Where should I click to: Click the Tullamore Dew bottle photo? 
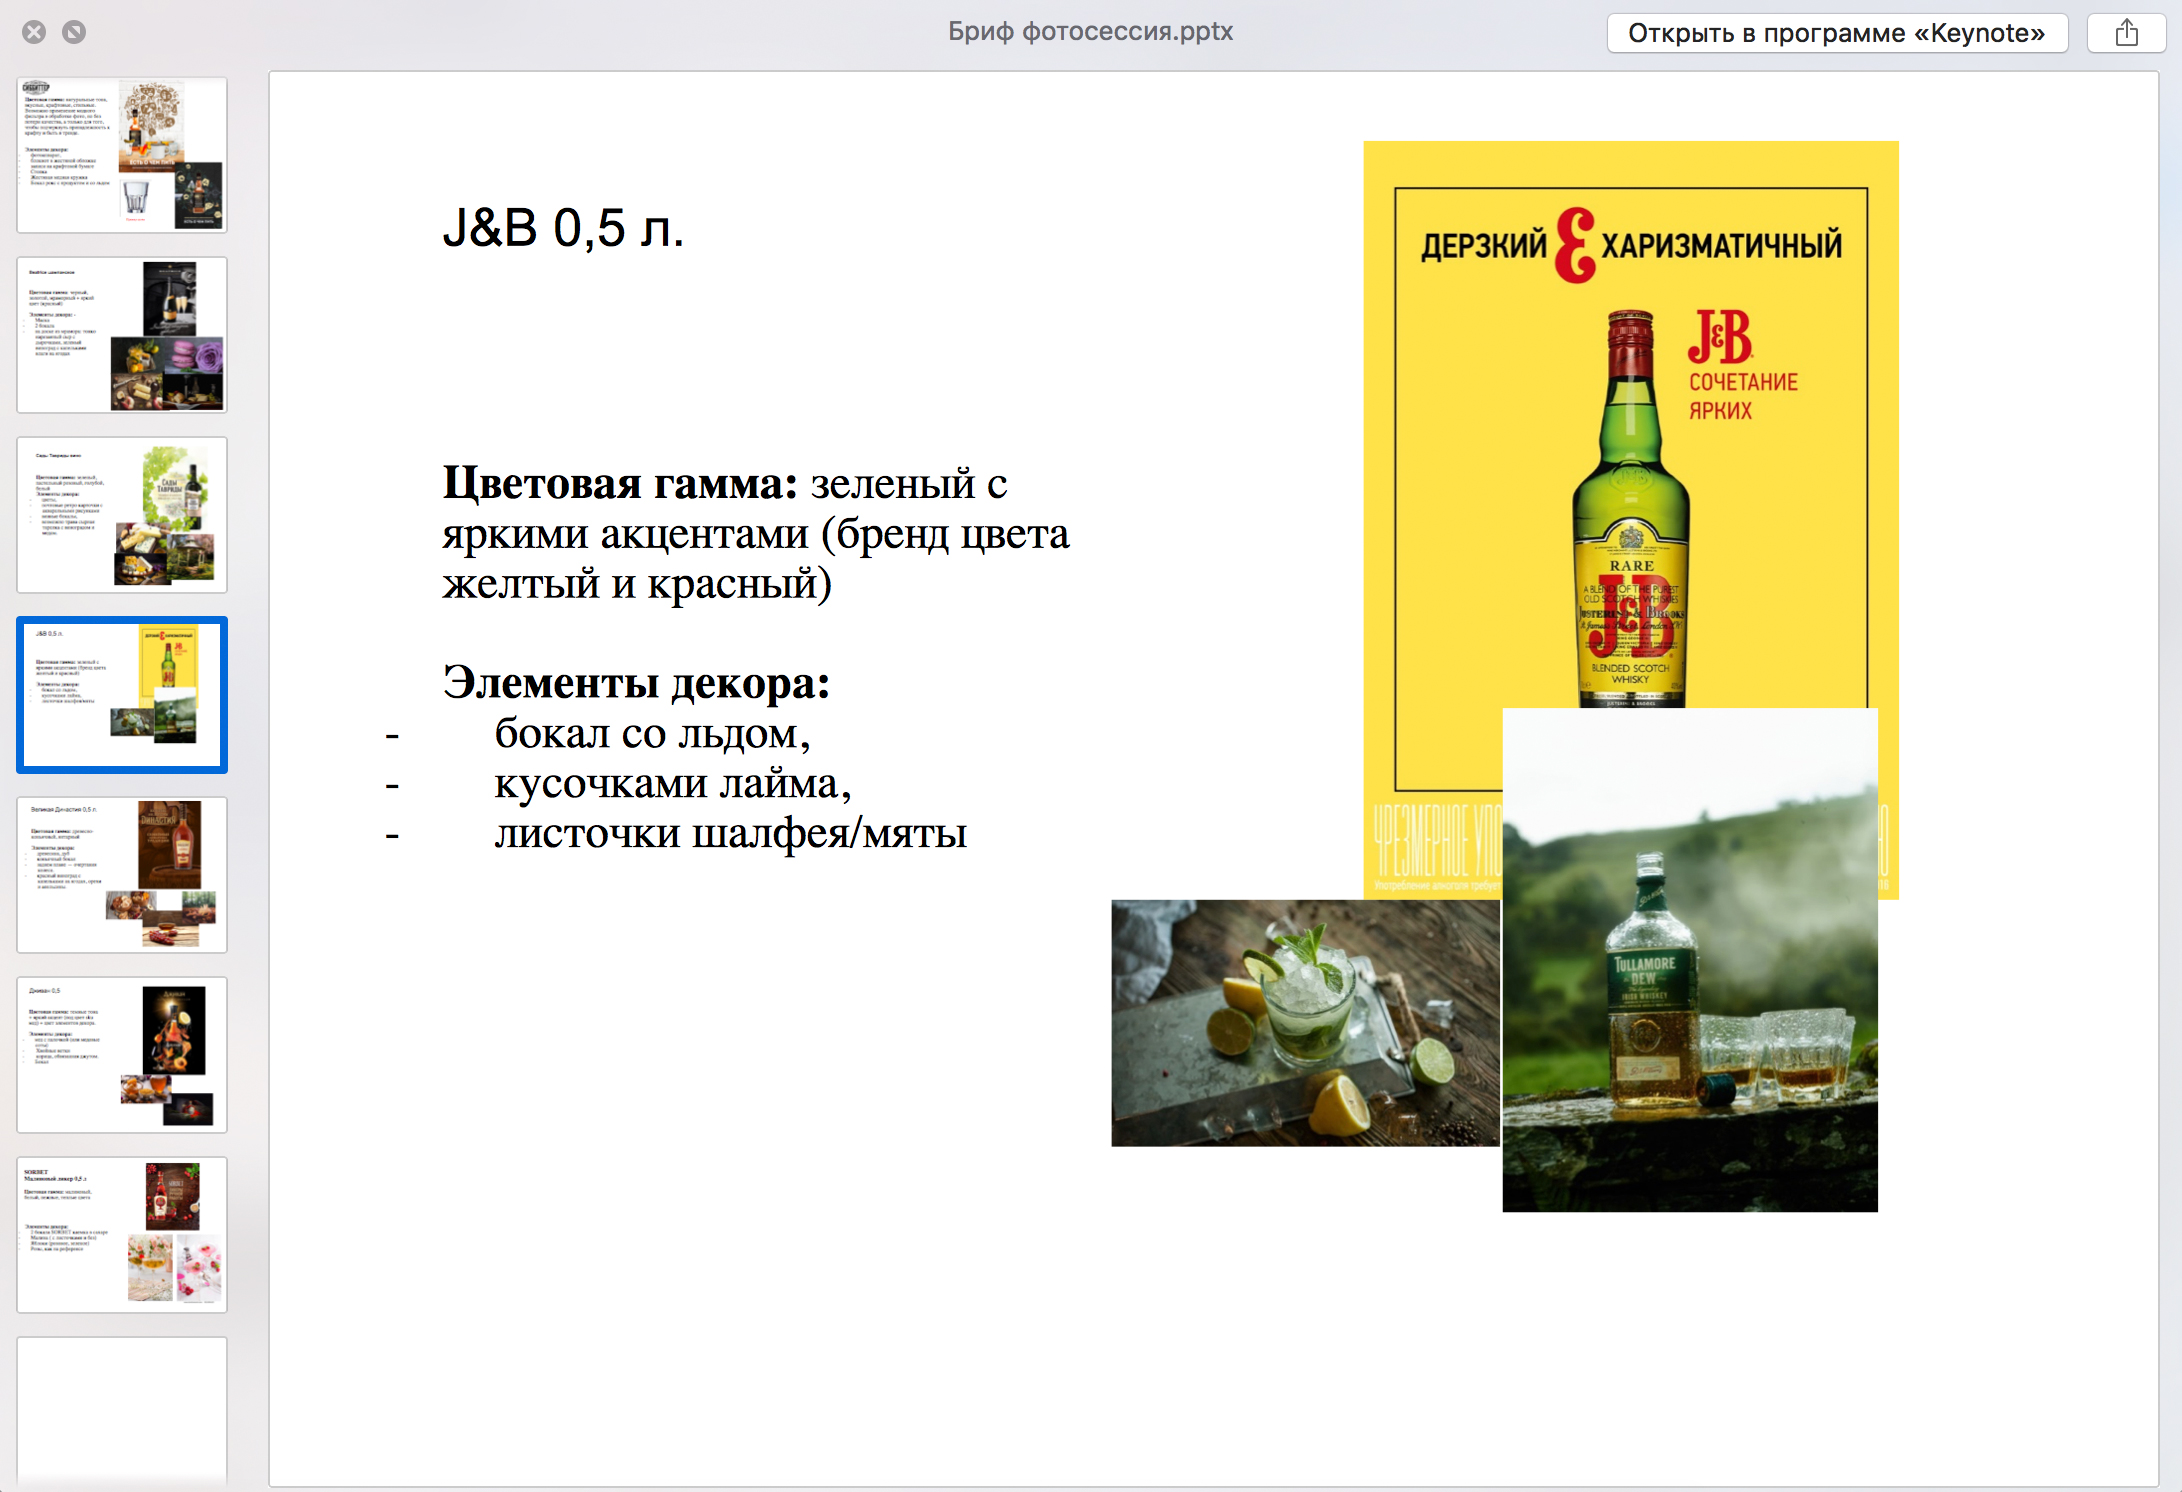[1690, 960]
